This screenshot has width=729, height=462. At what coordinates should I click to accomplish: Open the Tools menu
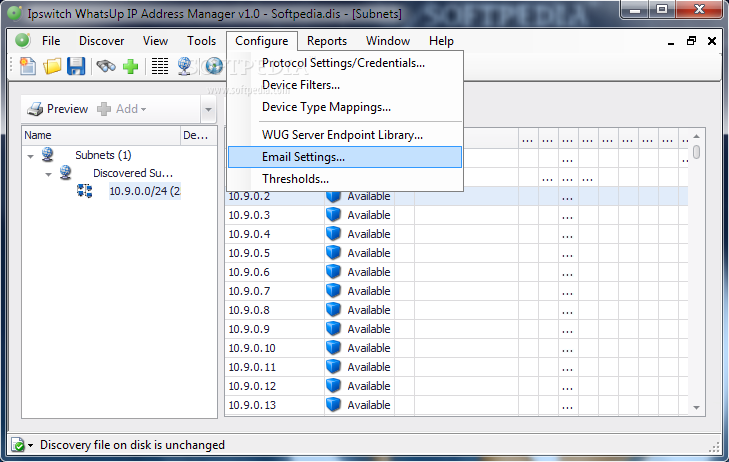point(201,41)
